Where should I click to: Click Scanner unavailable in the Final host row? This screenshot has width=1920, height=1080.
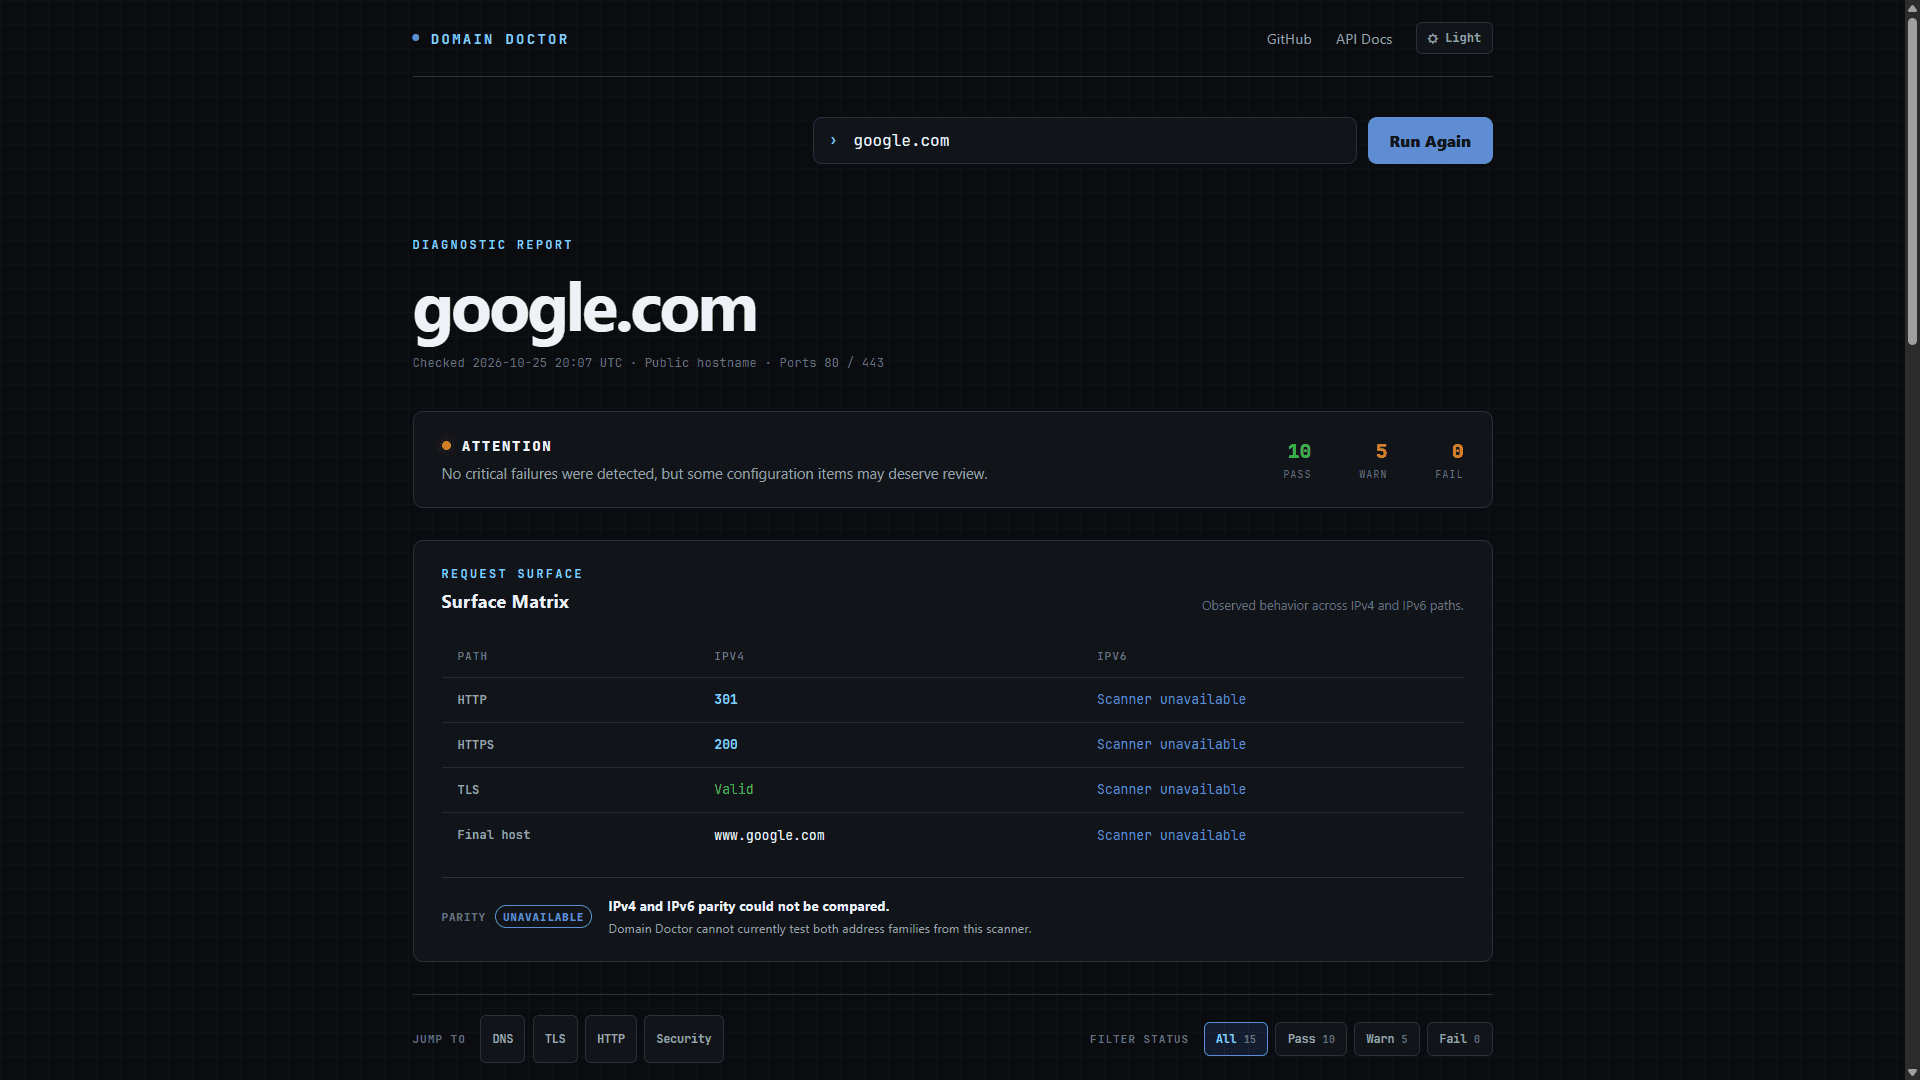tap(1171, 836)
